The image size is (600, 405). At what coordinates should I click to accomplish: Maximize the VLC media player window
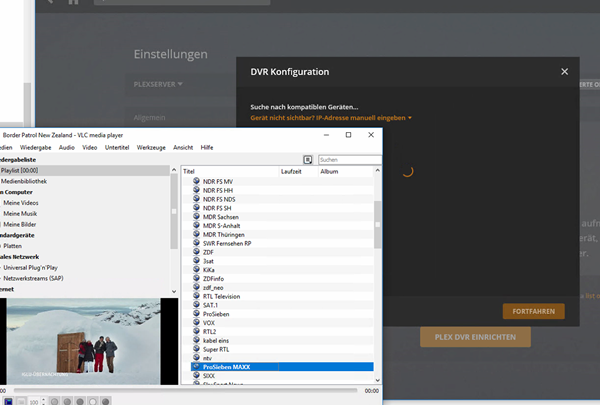pos(348,135)
